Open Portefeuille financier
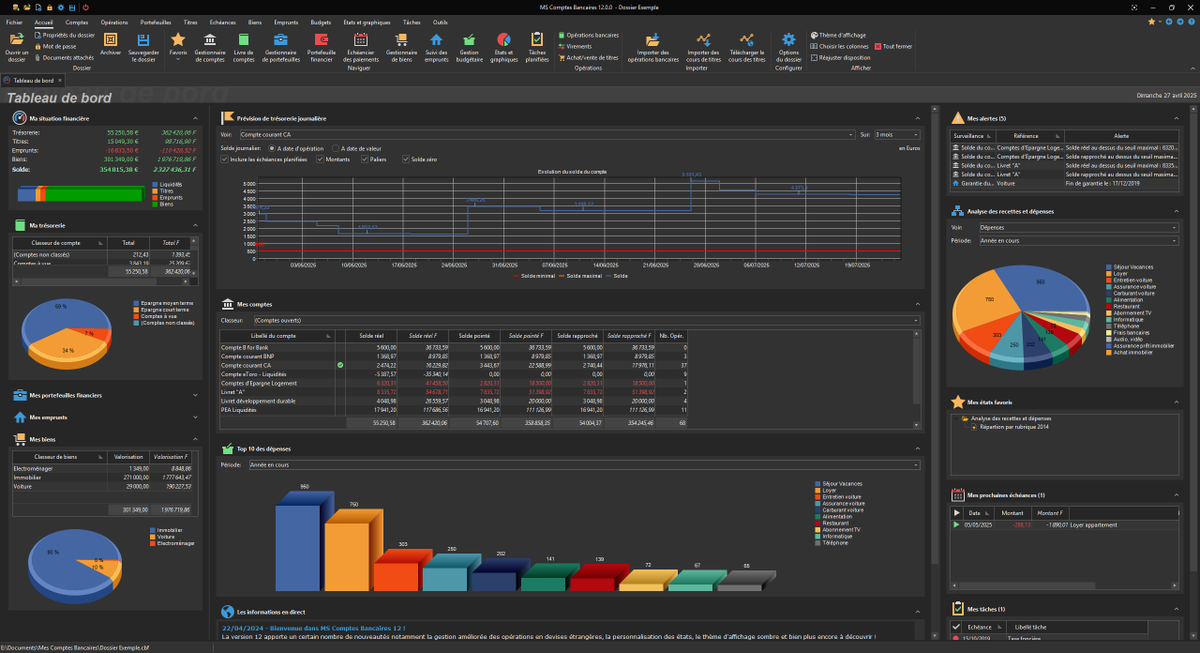The image size is (1200, 653). click(321, 47)
